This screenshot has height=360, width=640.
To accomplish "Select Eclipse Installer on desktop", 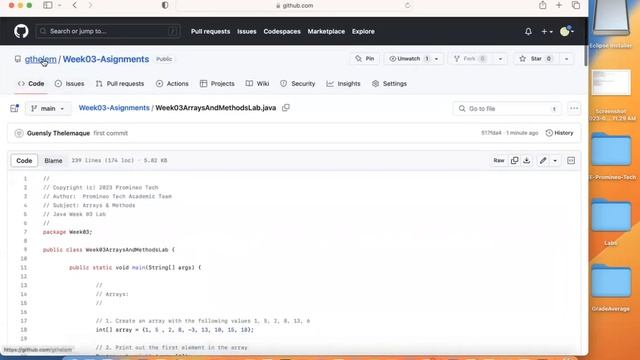I will point(611,24).
